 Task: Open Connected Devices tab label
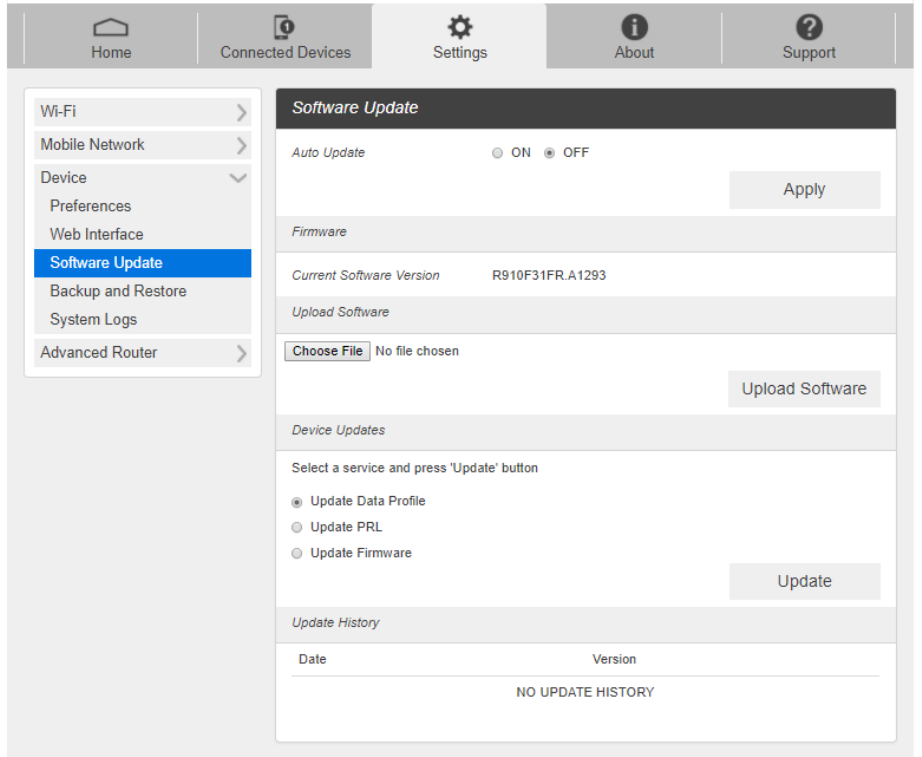click(x=285, y=52)
